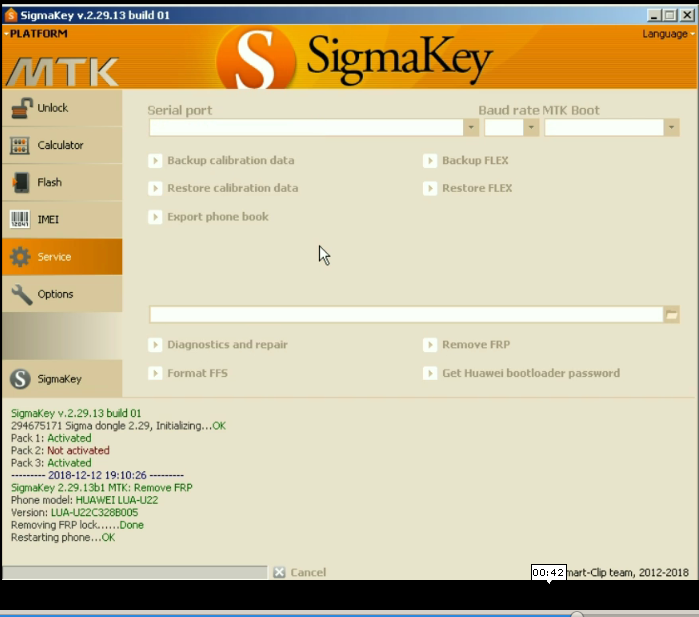Image resolution: width=699 pixels, height=617 pixels.
Task: Click the MTK platform logo
Action: (62, 71)
